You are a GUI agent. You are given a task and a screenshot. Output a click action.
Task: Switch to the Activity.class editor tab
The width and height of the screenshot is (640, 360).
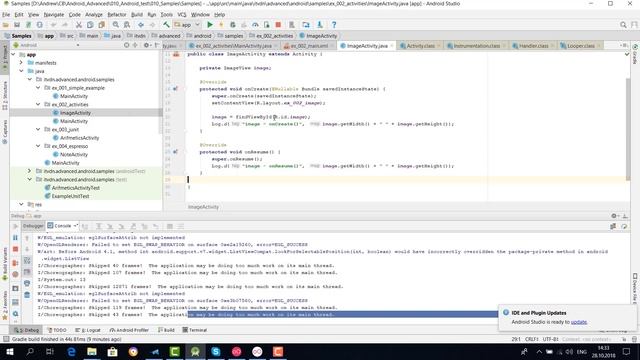pos(420,46)
